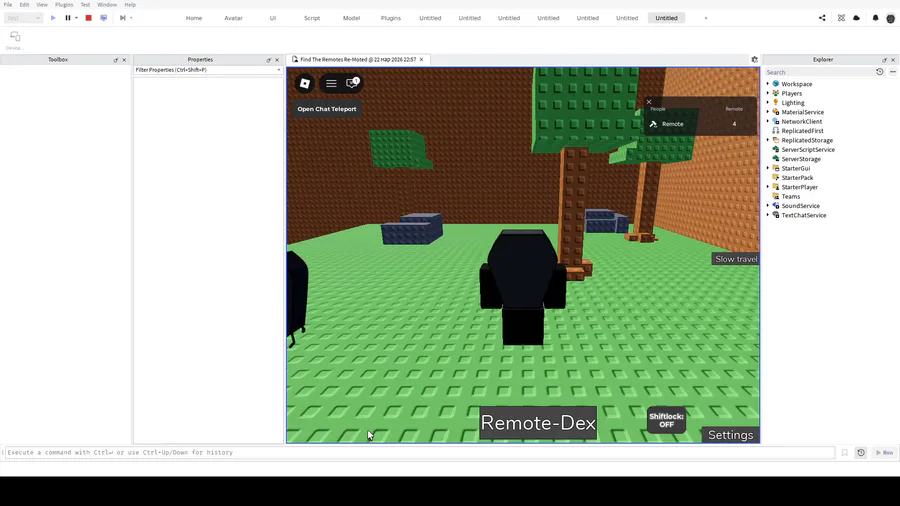Open the in-game Settings button
Viewport: 900px width, 506px height.
730,435
